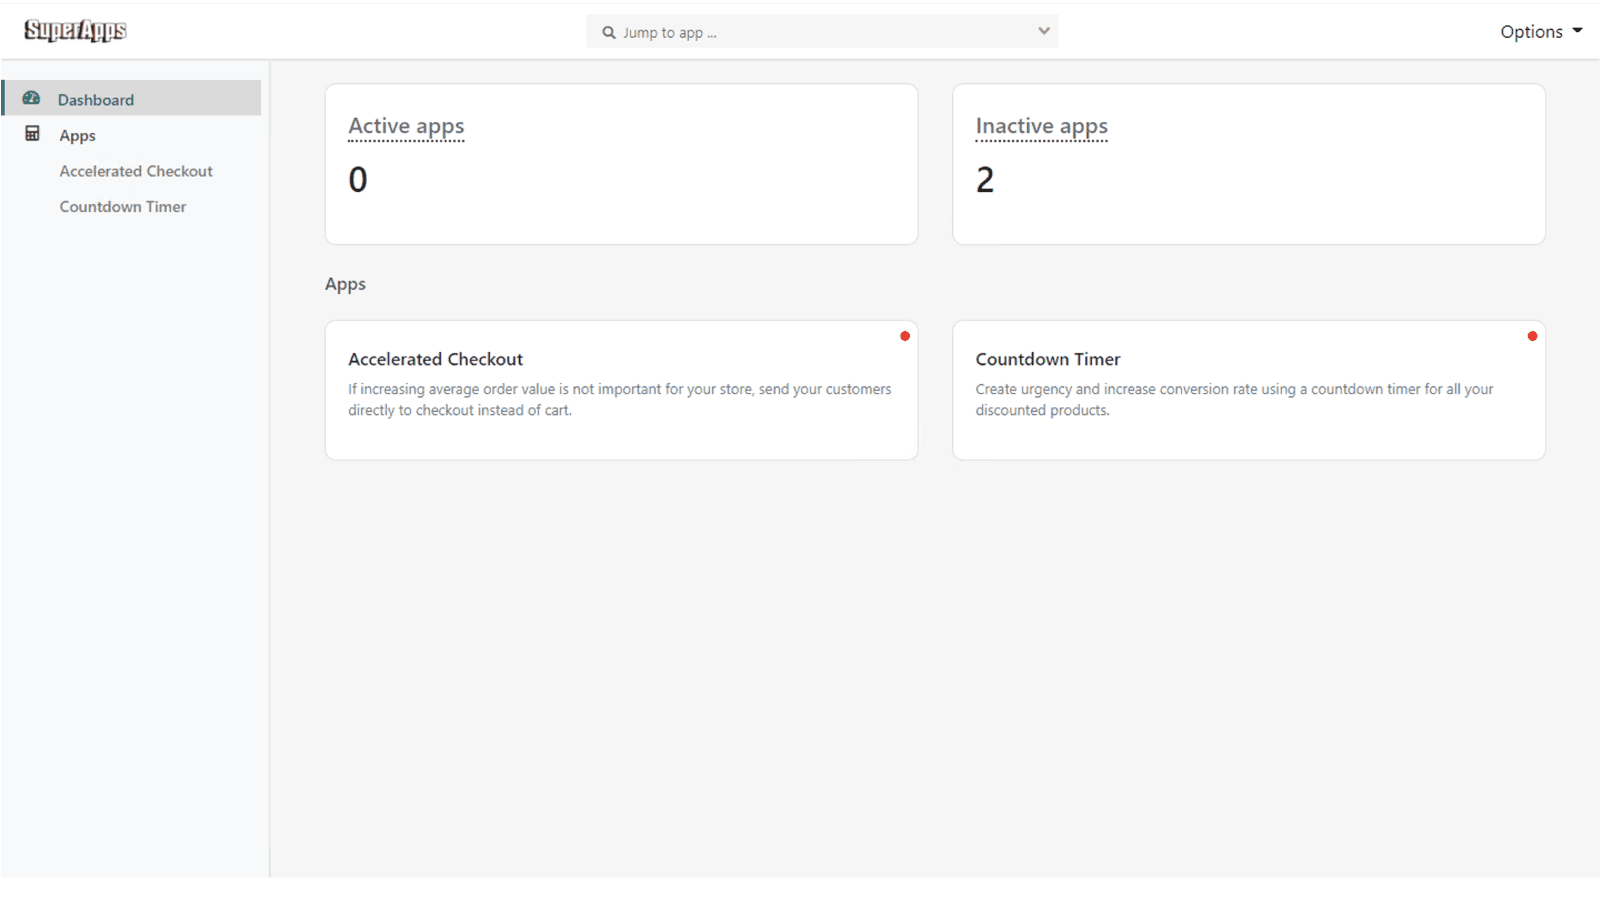The image size is (1600, 900).
Task: Expand the Jump to app dropdown chevron
Action: point(1042,31)
